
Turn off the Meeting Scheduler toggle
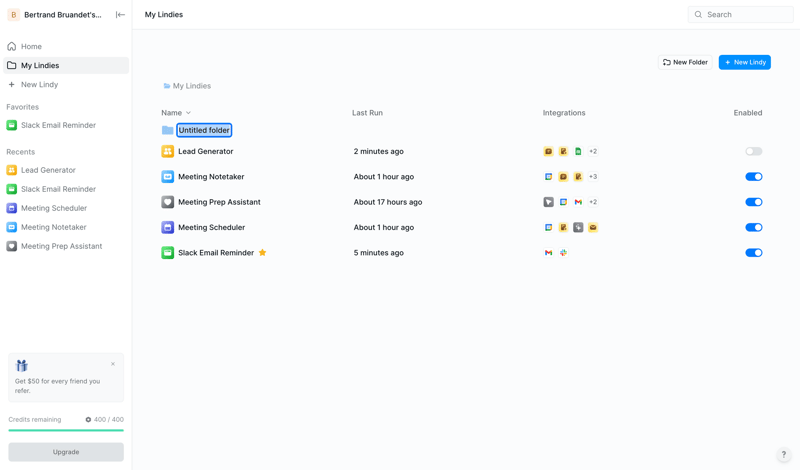pos(754,227)
